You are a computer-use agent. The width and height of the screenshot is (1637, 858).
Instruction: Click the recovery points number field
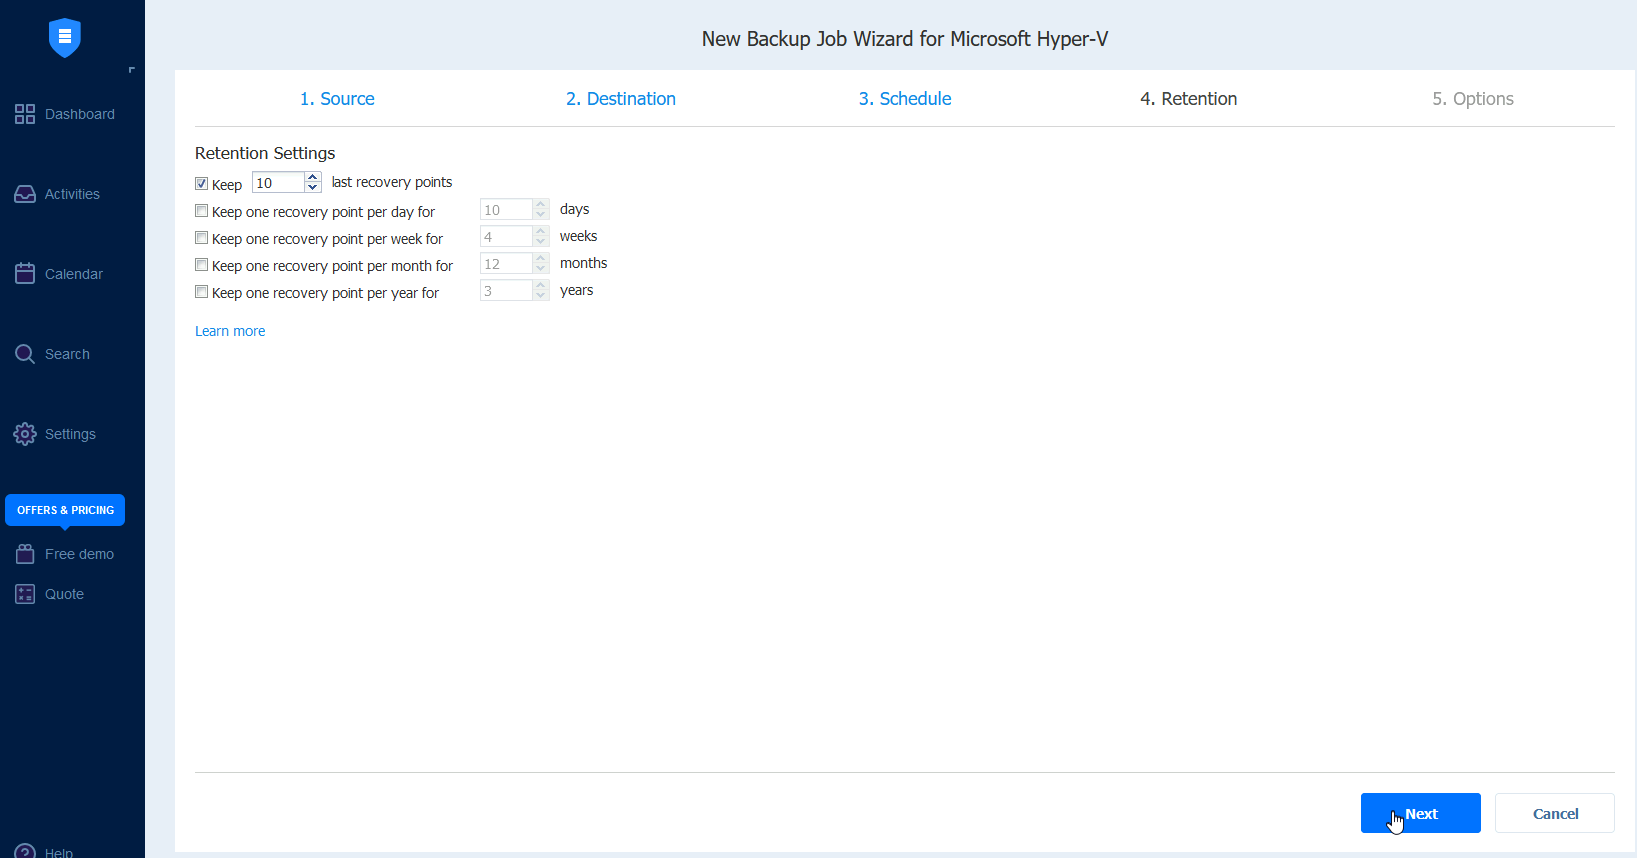pyautogui.click(x=278, y=182)
